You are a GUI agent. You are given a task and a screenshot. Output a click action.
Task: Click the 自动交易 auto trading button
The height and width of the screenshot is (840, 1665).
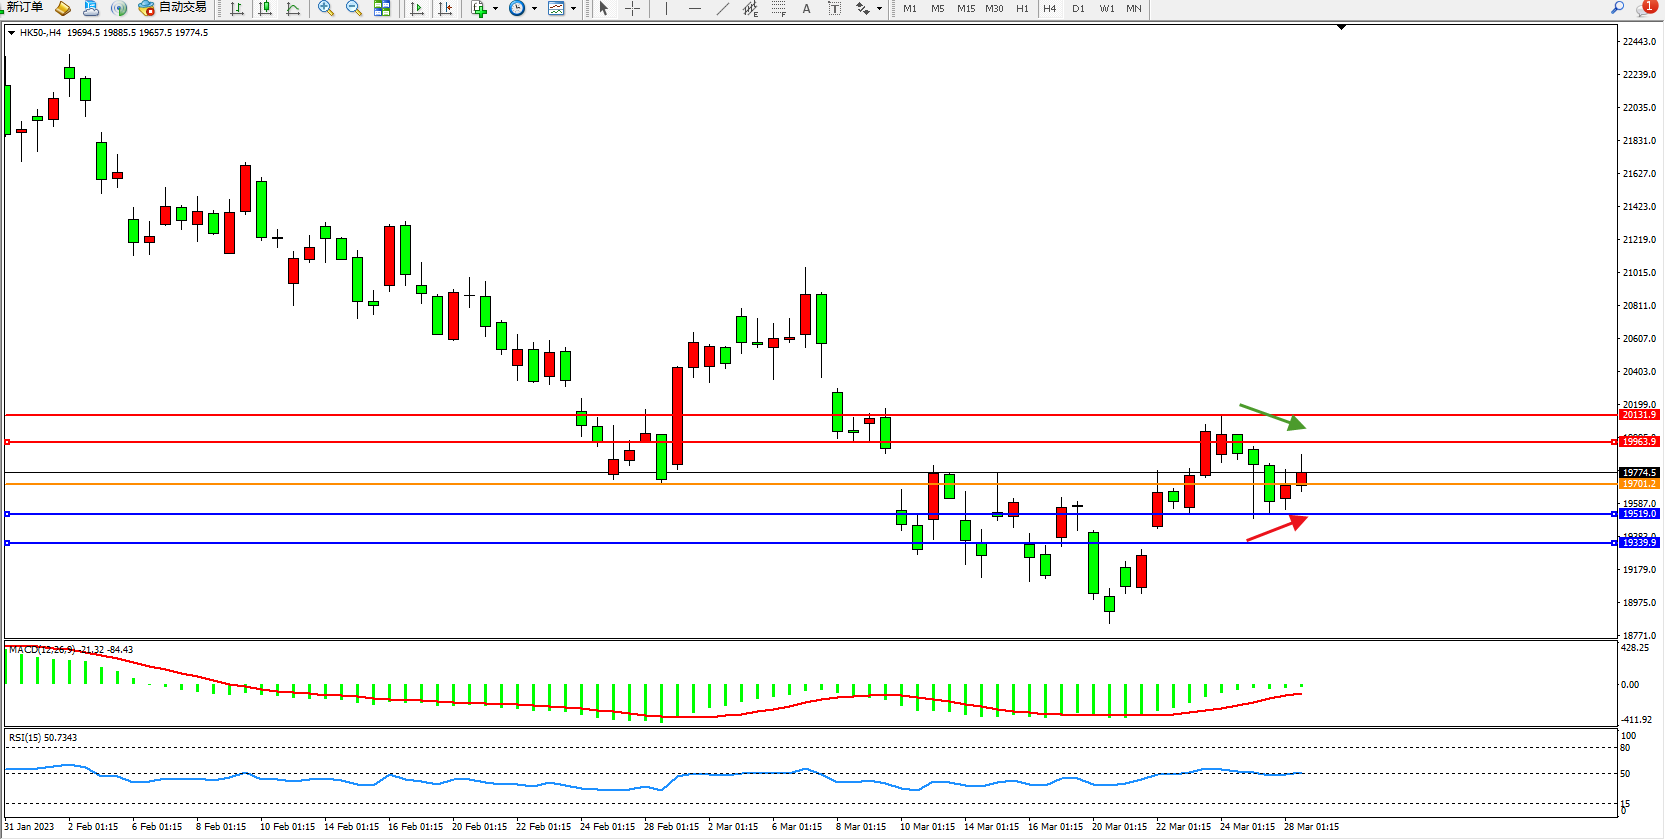tap(173, 8)
